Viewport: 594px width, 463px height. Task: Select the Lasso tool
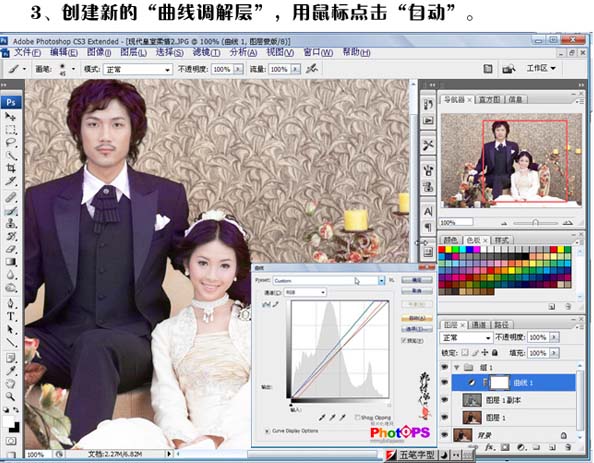click(11, 142)
